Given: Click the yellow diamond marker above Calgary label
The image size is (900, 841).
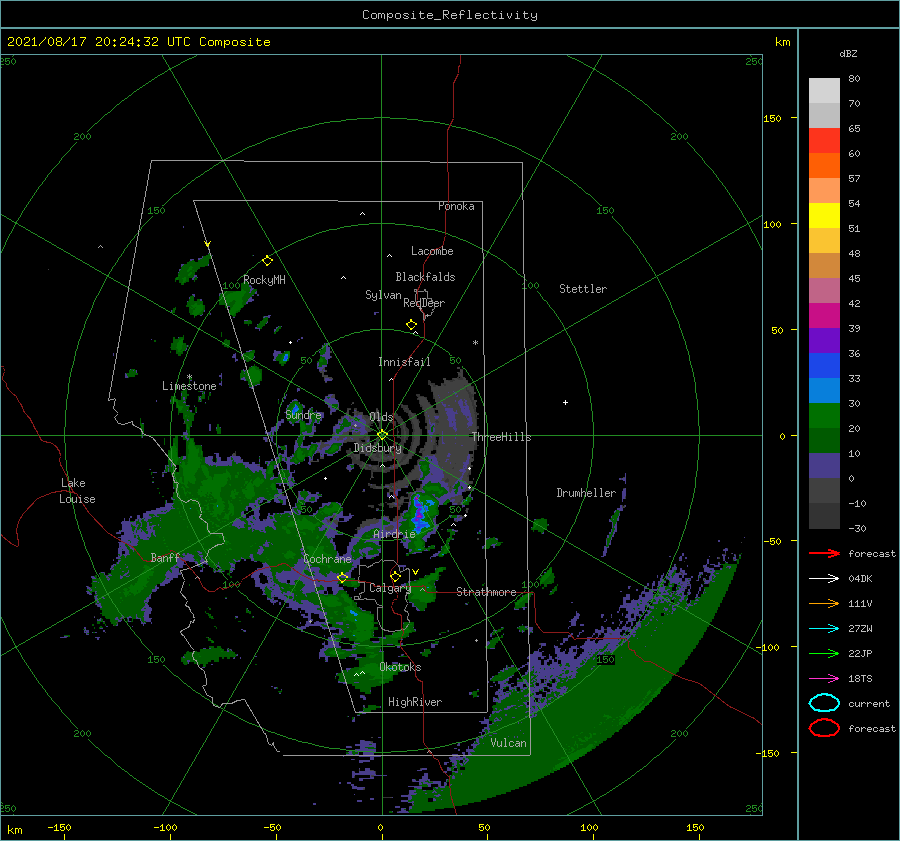Looking at the screenshot, I should (x=395, y=576).
